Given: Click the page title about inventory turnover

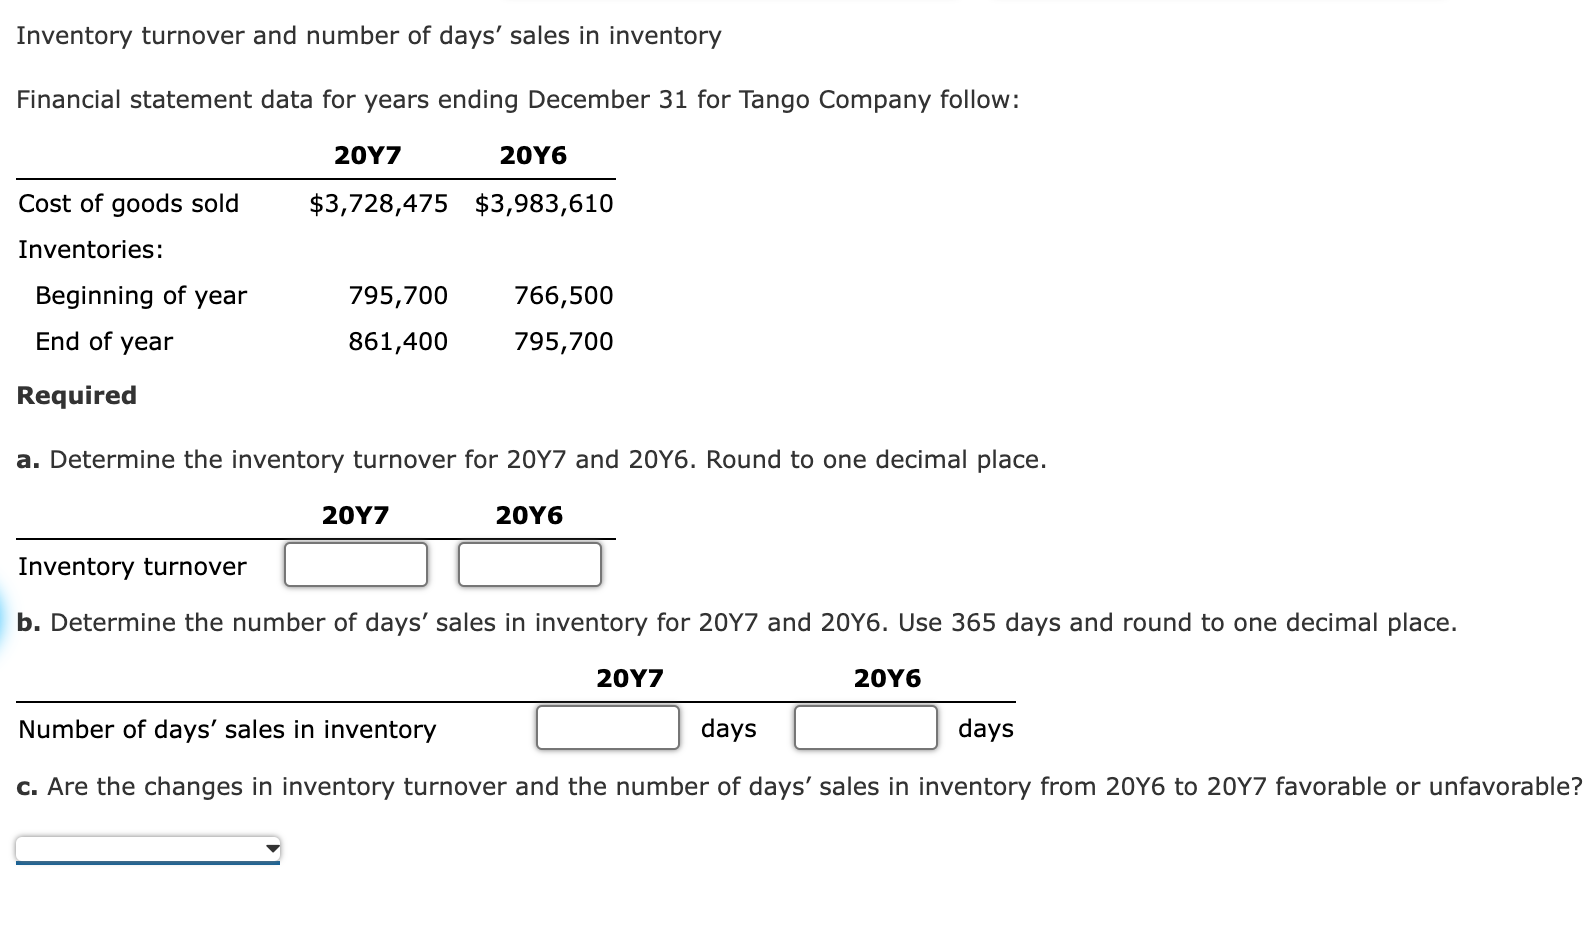Looking at the screenshot, I should (369, 36).
